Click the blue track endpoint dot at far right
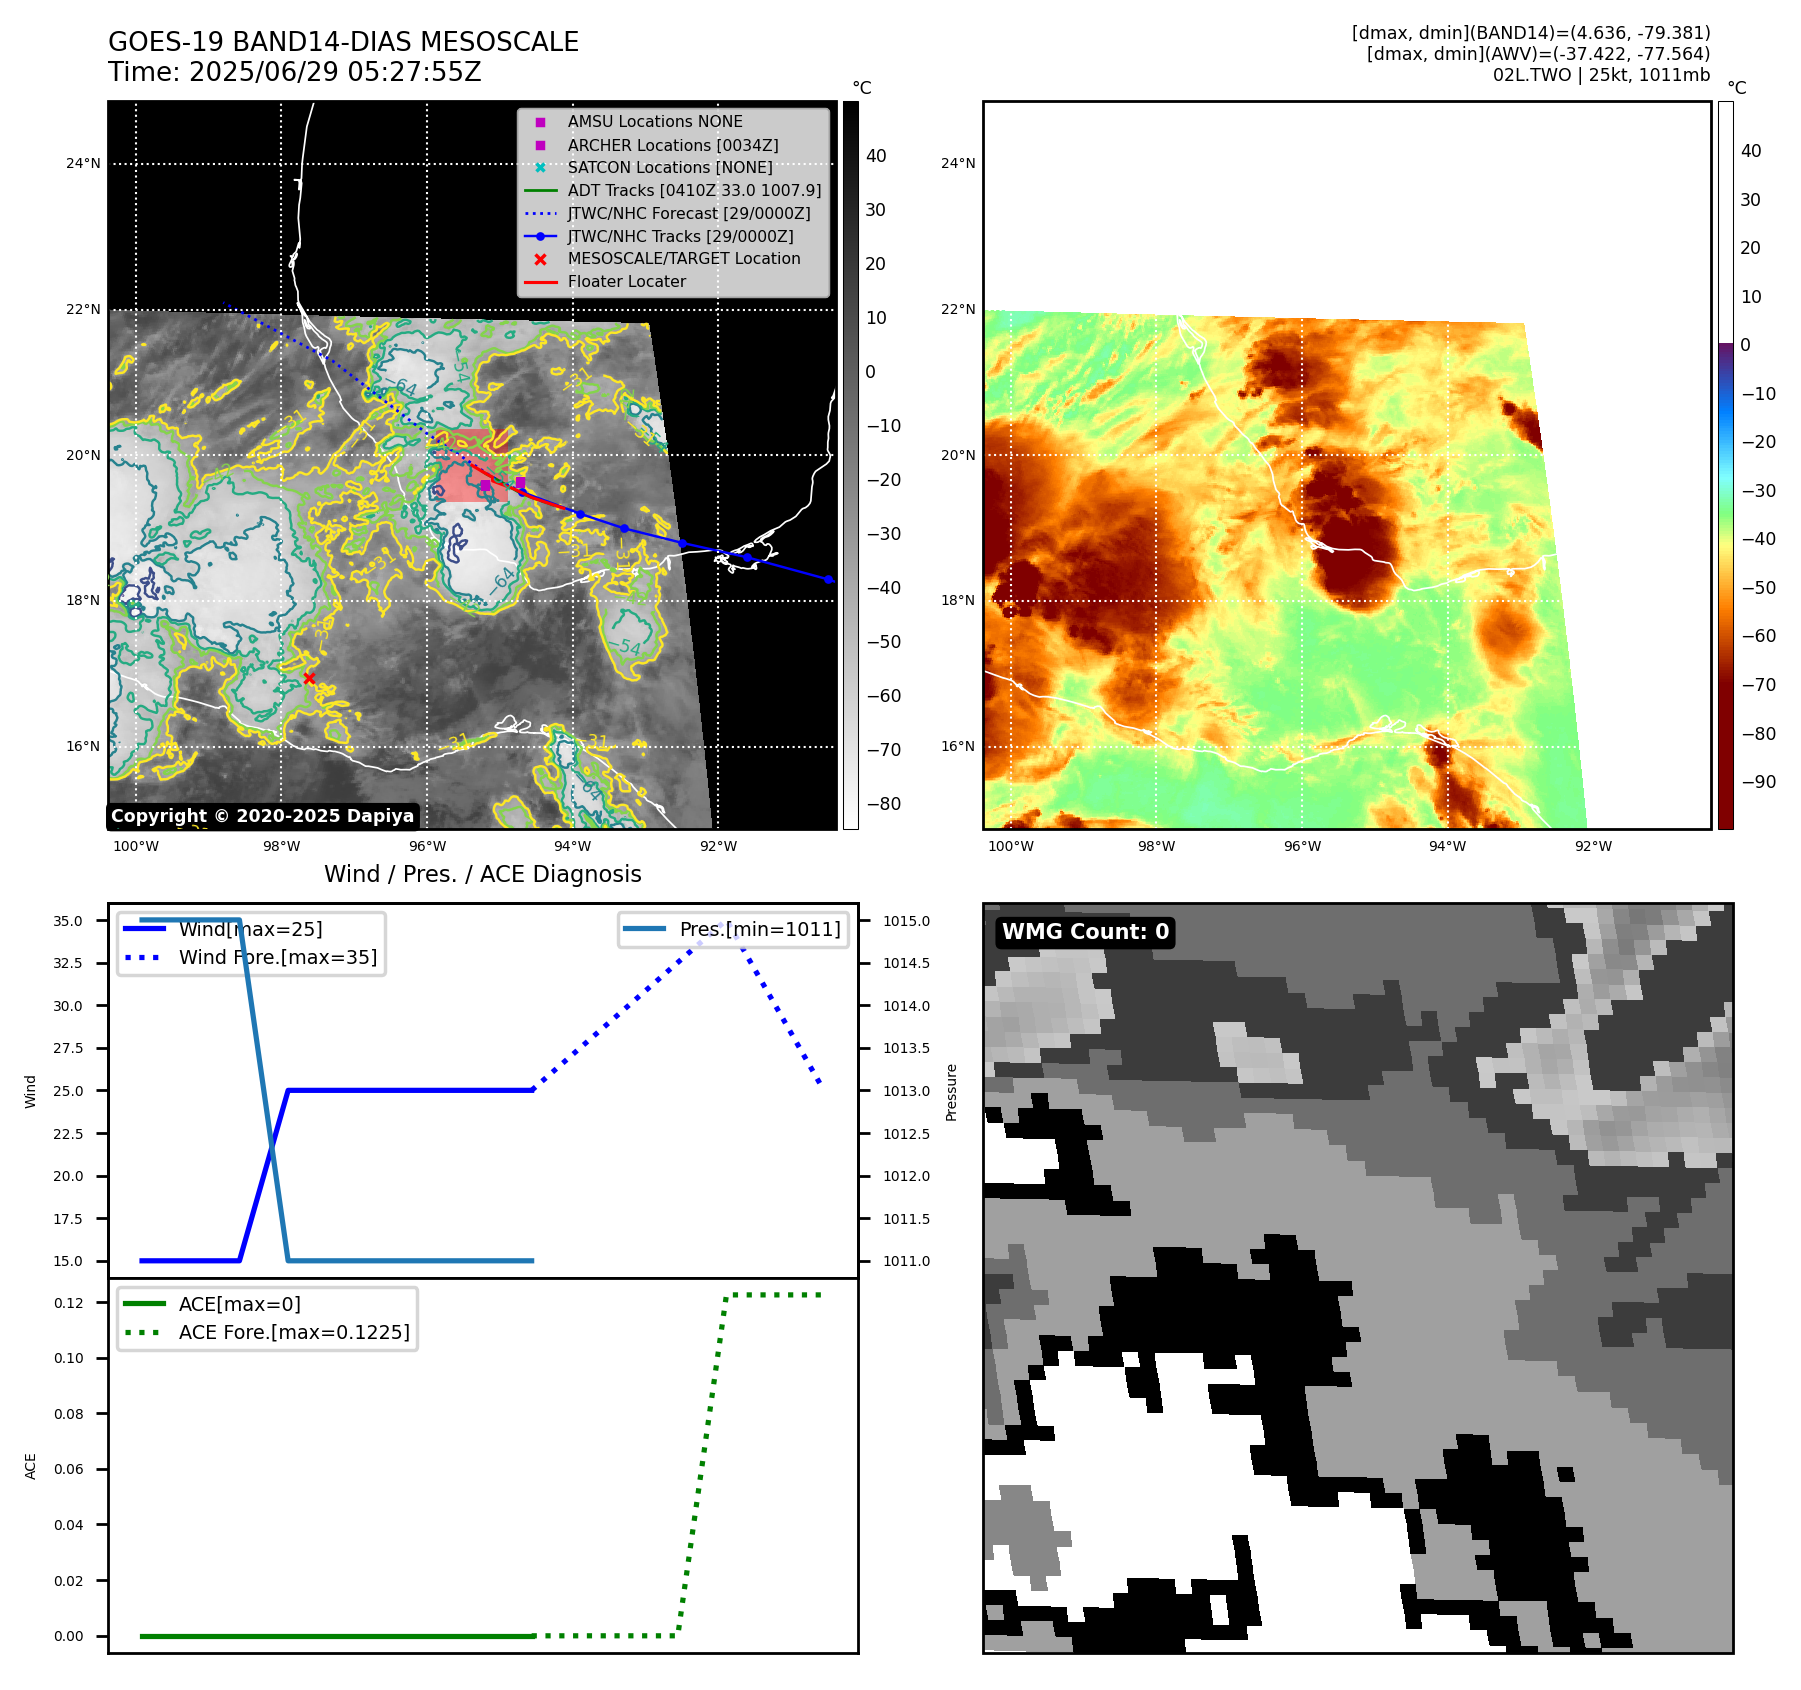The height and width of the screenshot is (1690, 1801). (x=828, y=579)
